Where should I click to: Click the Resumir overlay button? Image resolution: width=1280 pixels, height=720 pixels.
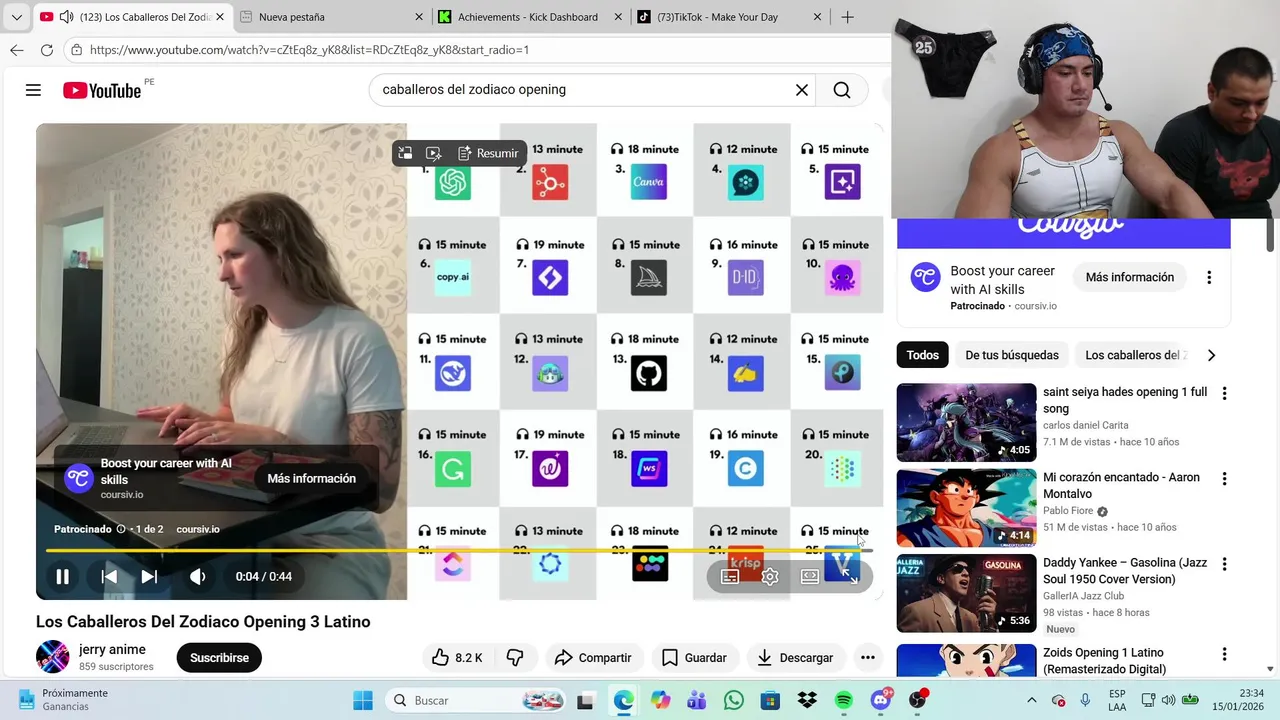[488, 153]
